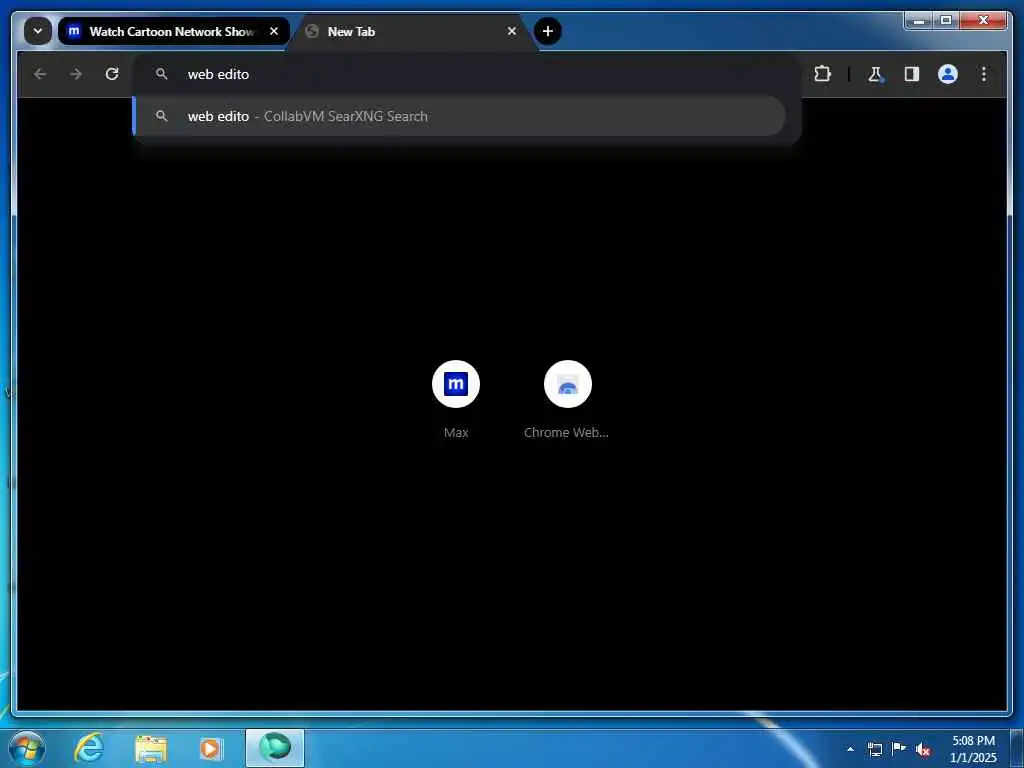Toggle the side panel

(912, 74)
